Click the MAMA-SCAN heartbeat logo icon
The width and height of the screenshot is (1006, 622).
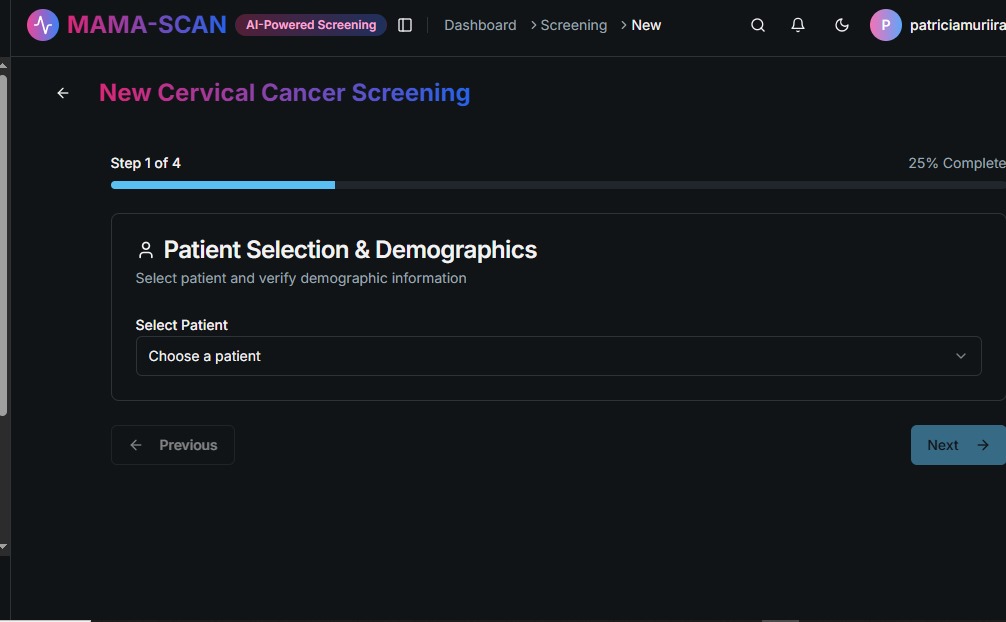43,25
